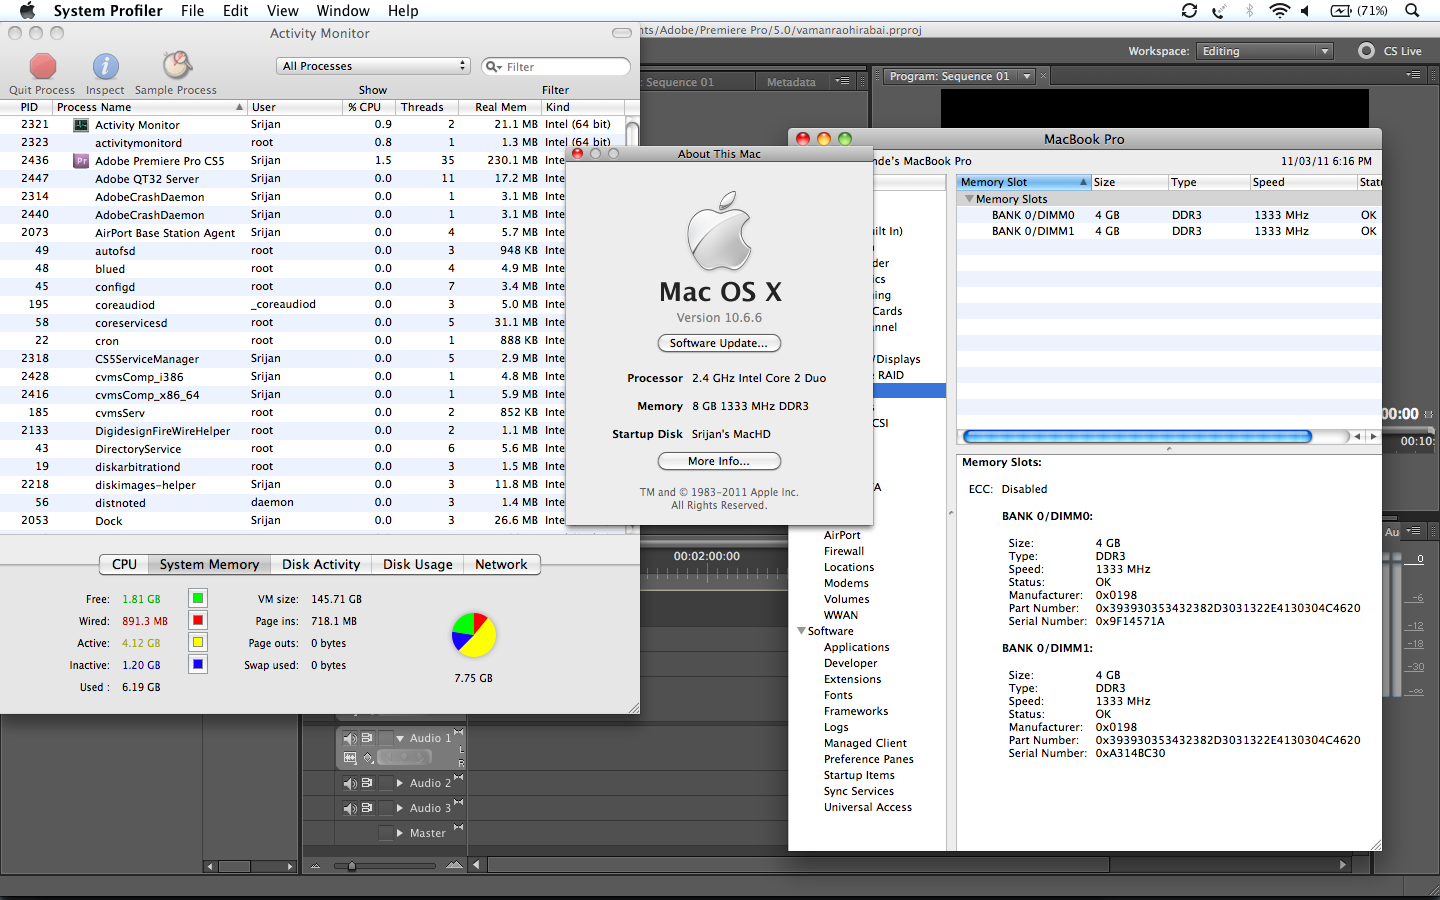Image resolution: width=1440 pixels, height=900 pixels.
Task: Expand the Master track
Action: (400, 833)
